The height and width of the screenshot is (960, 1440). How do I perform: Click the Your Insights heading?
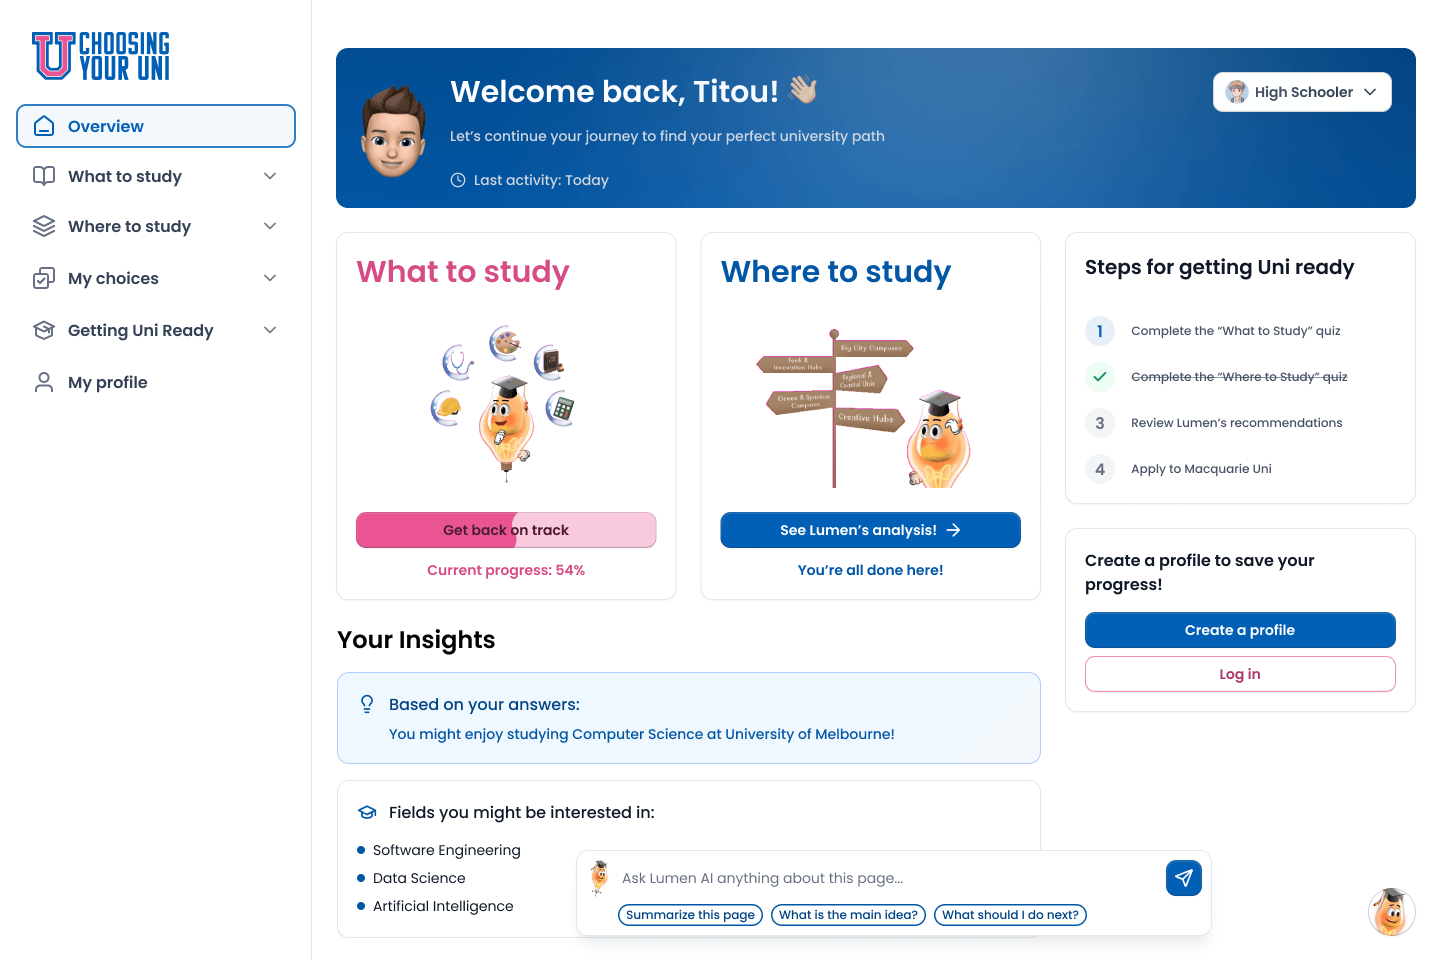pos(416,640)
